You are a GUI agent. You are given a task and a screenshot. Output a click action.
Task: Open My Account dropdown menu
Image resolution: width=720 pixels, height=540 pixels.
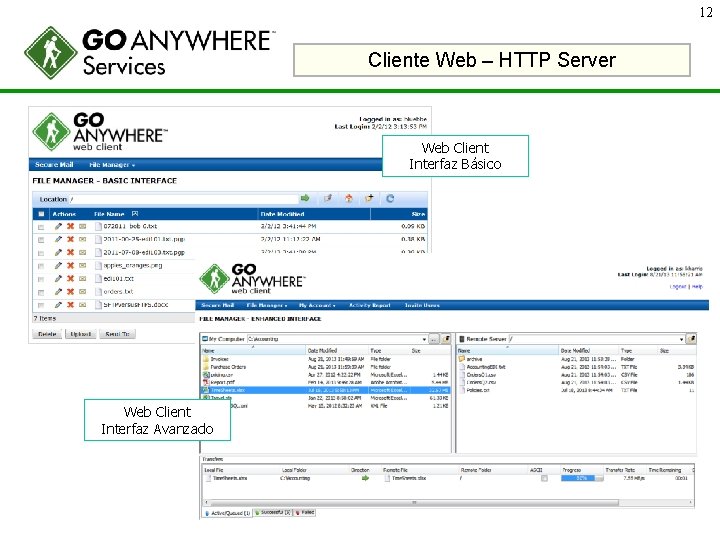click(x=317, y=305)
